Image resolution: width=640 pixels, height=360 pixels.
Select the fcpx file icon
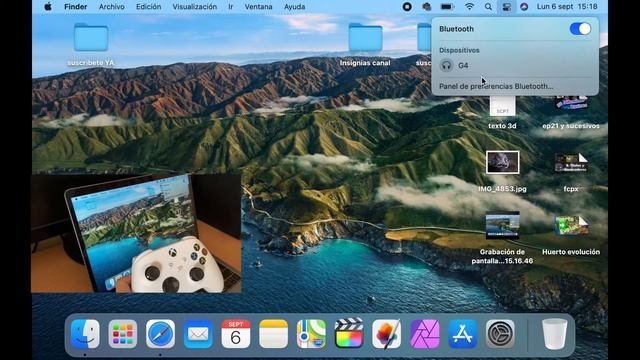click(571, 163)
